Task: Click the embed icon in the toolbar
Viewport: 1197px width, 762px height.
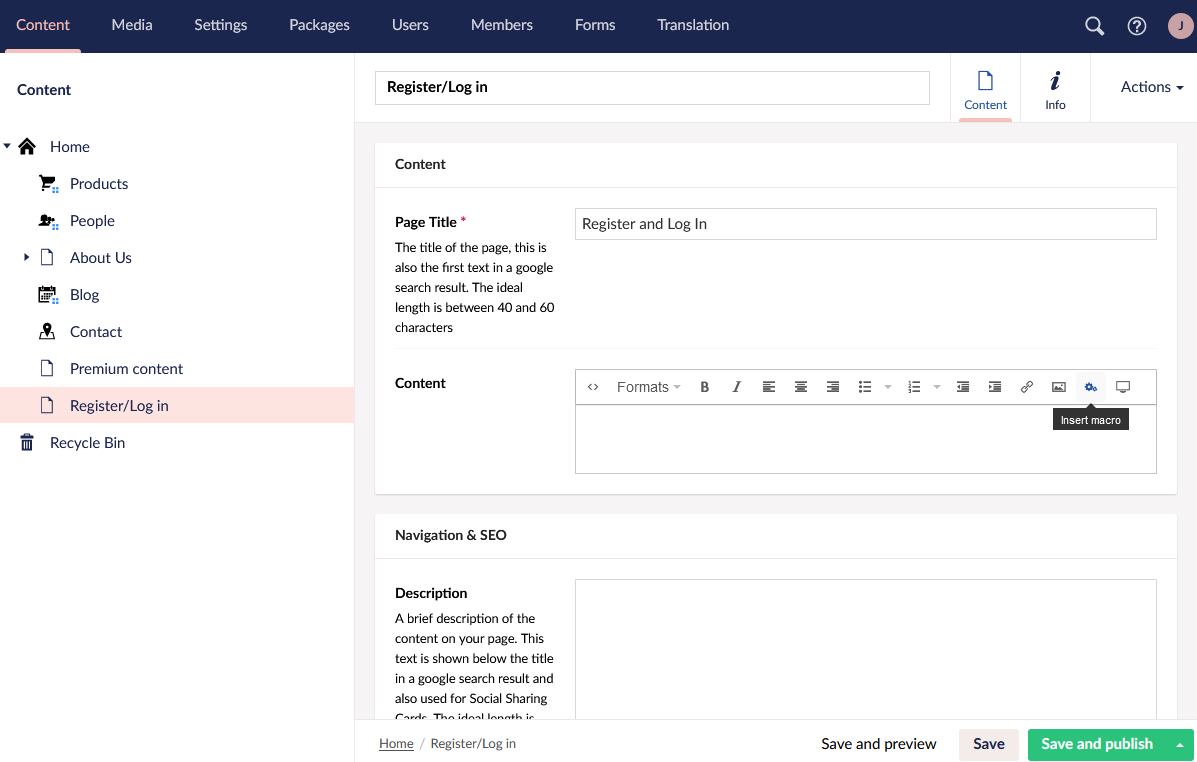Action: coord(1123,387)
